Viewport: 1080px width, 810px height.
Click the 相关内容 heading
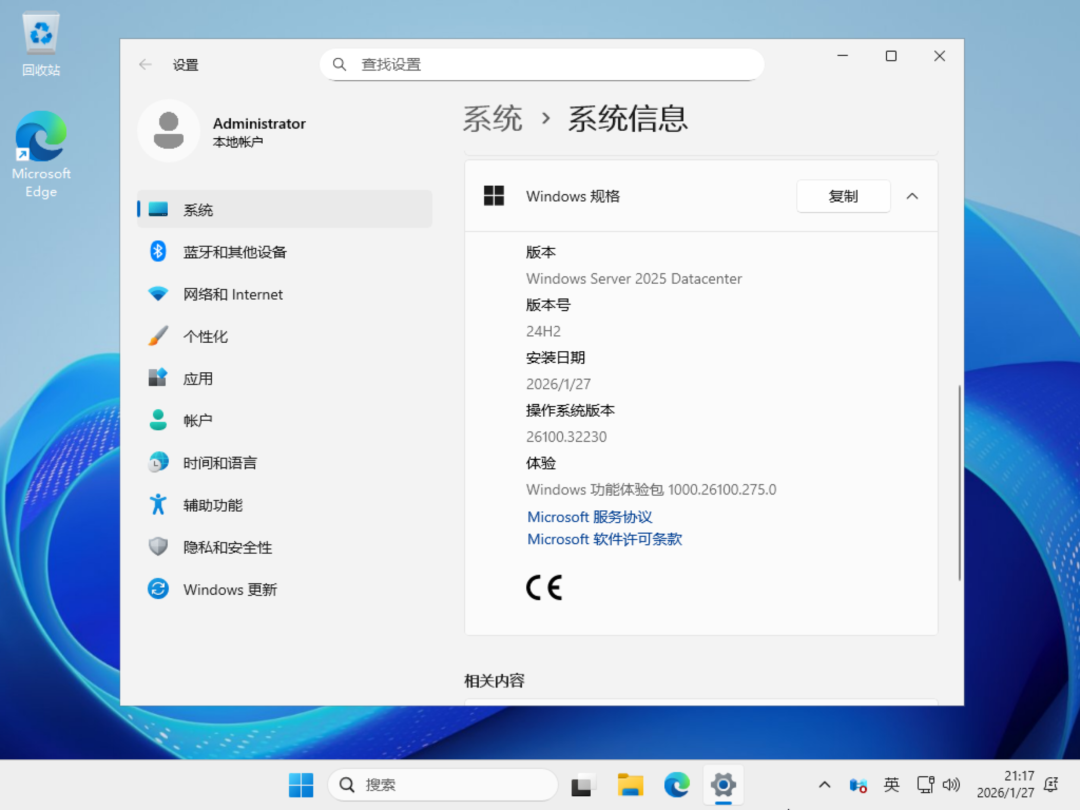pos(495,681)
